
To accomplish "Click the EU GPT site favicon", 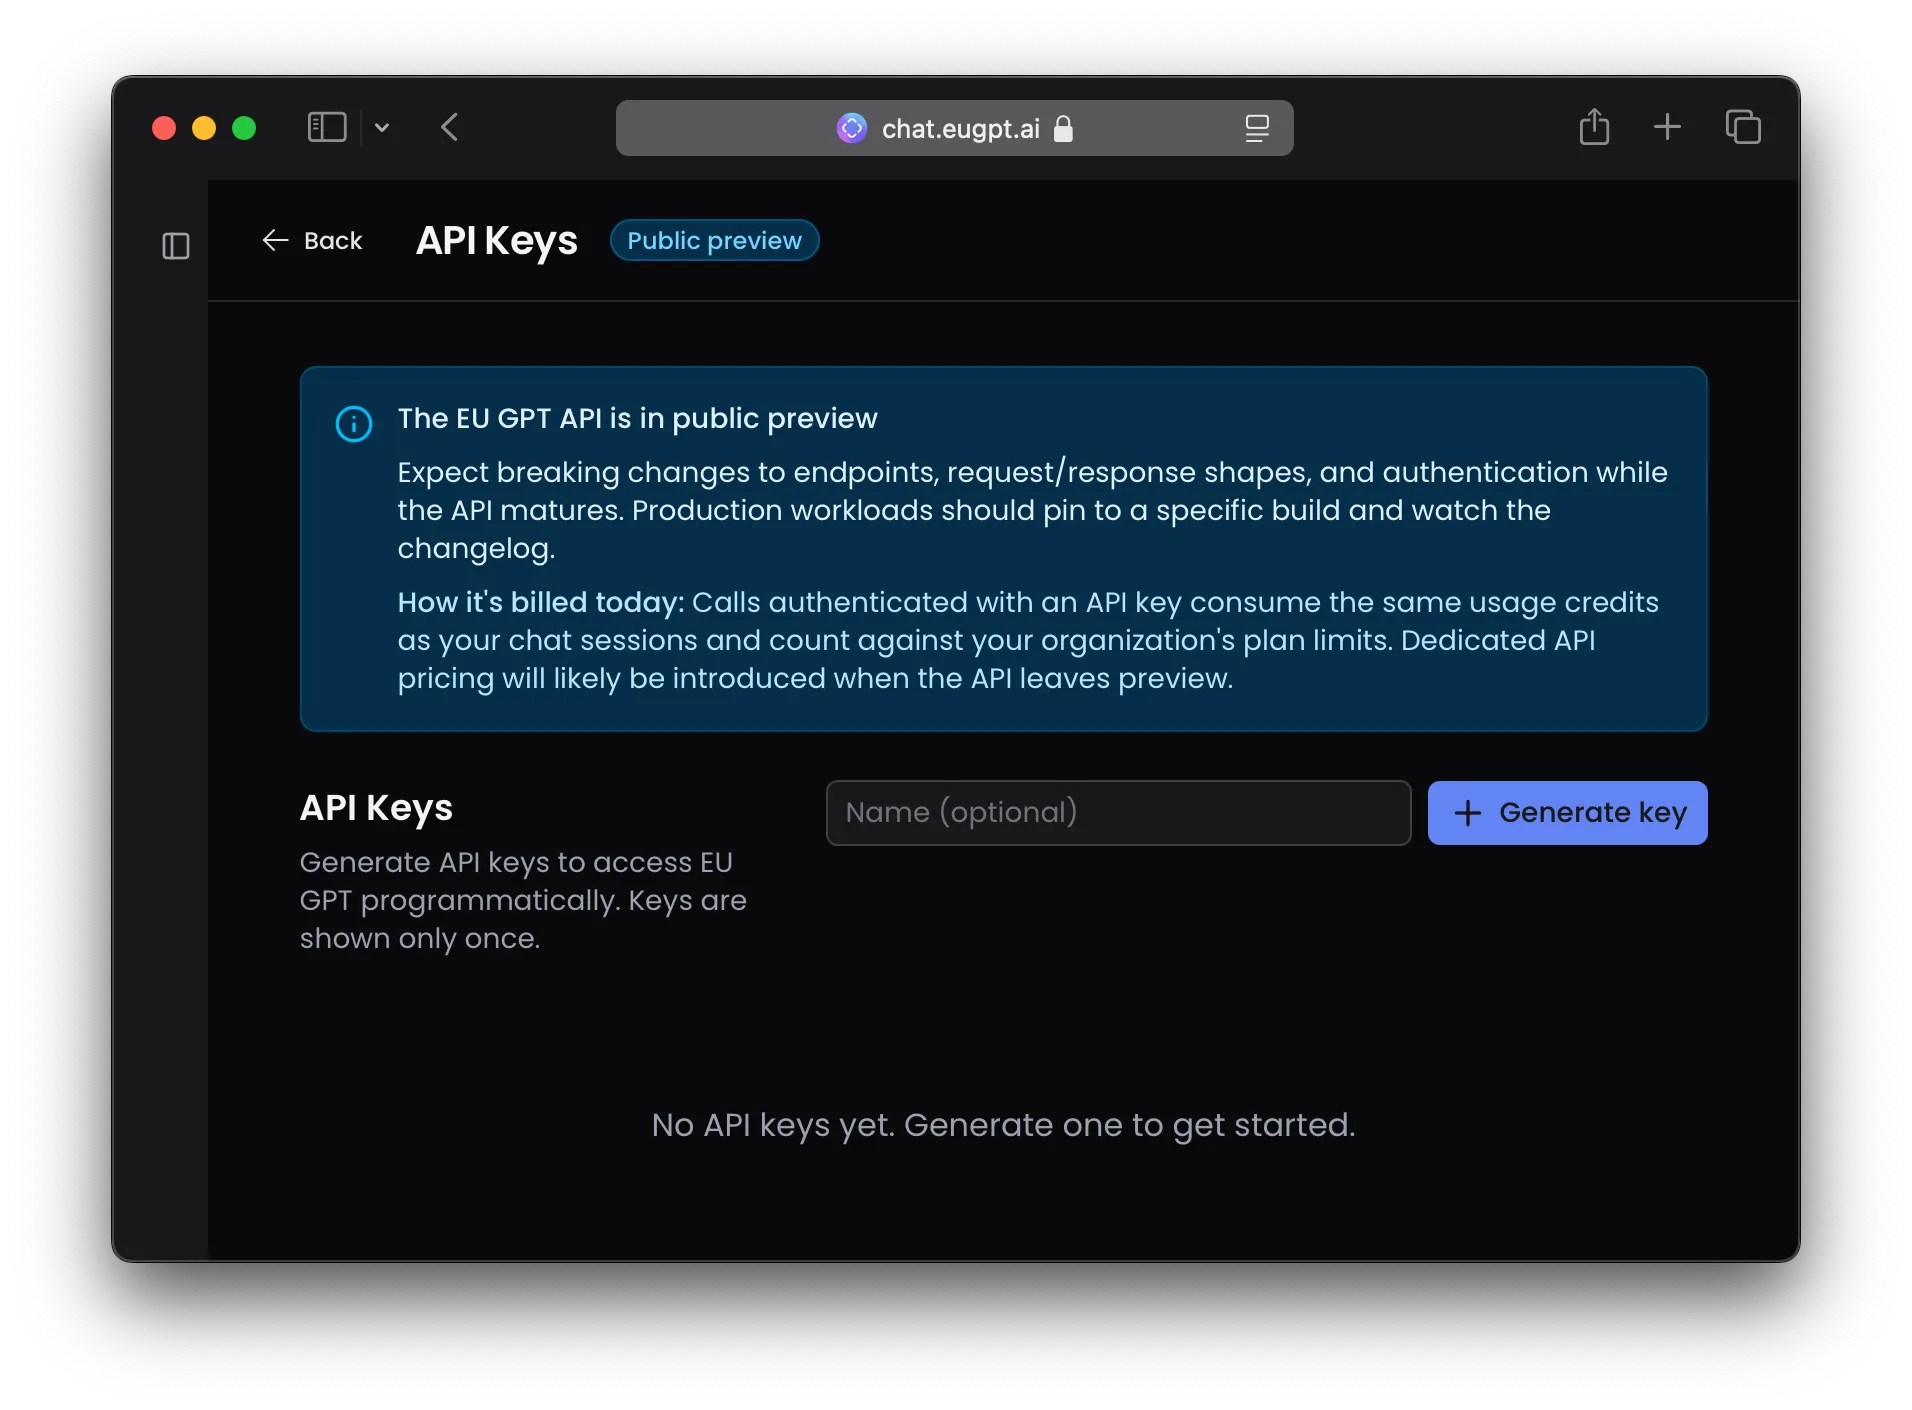I will click(852, 128).
